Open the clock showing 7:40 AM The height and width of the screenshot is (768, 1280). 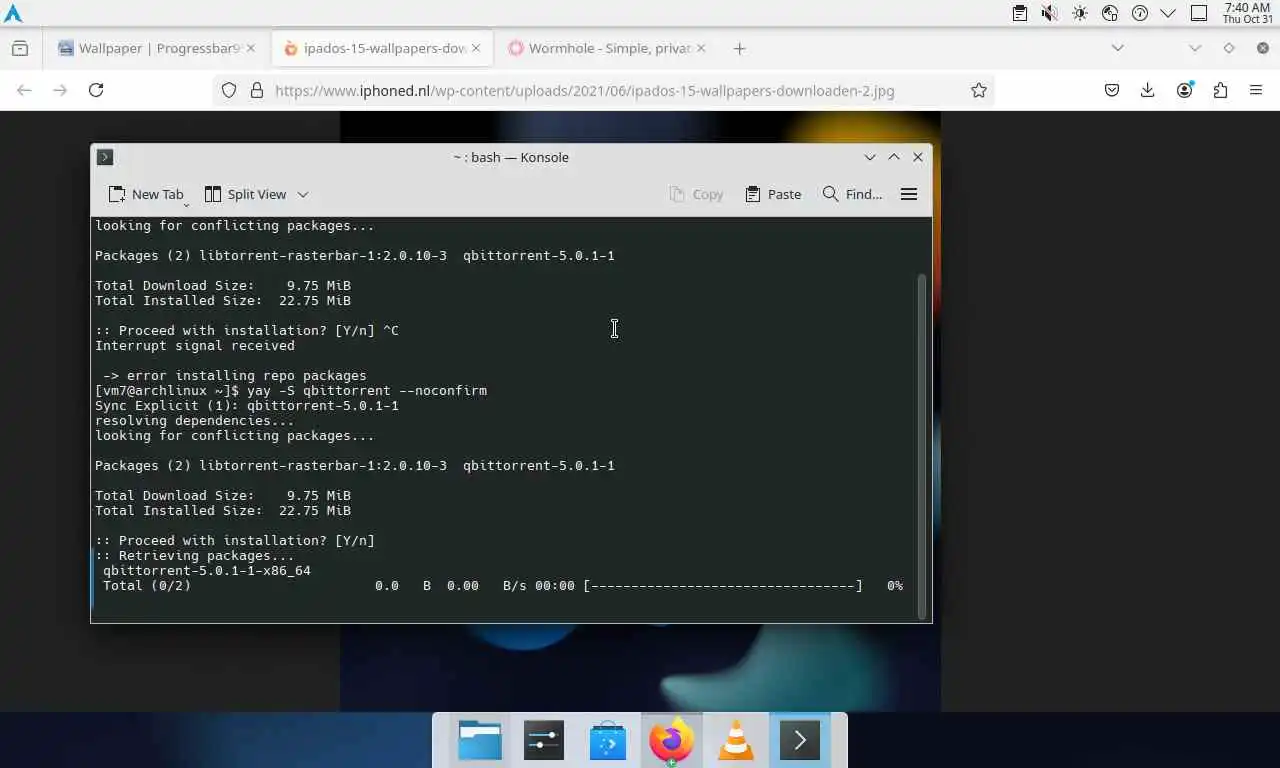point(1246,13)
